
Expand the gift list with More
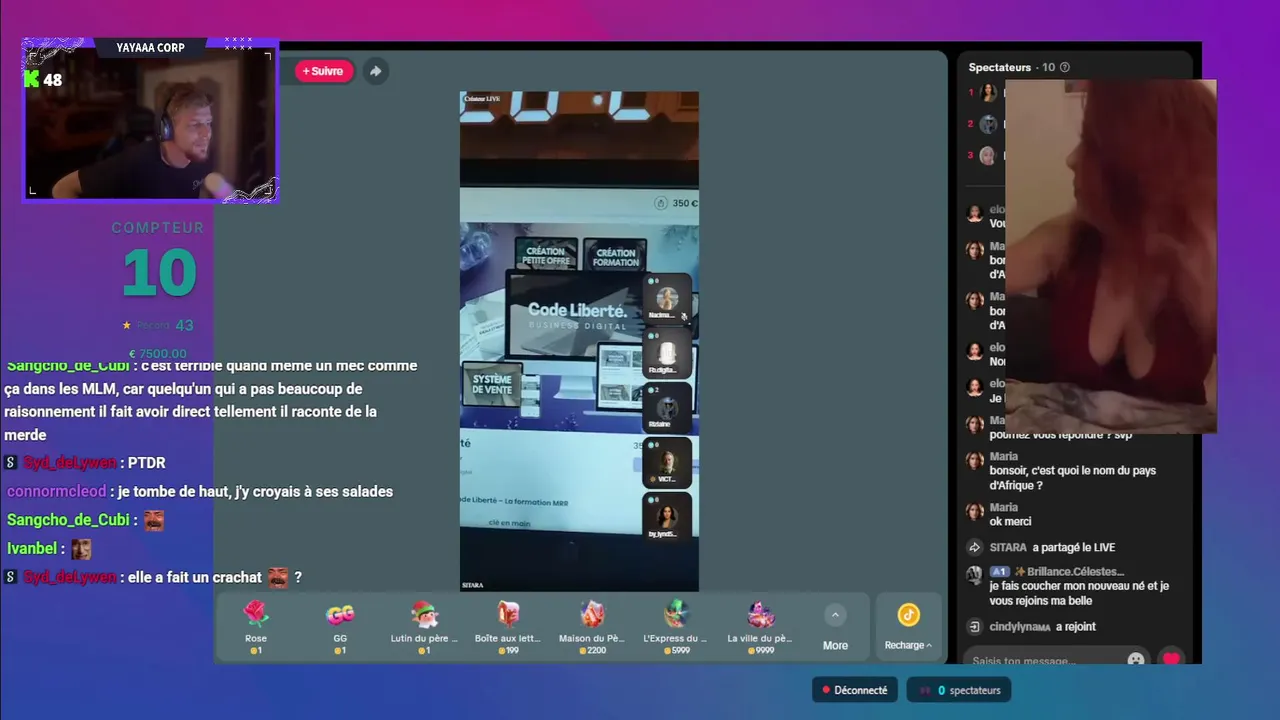(x=835, y=627)
